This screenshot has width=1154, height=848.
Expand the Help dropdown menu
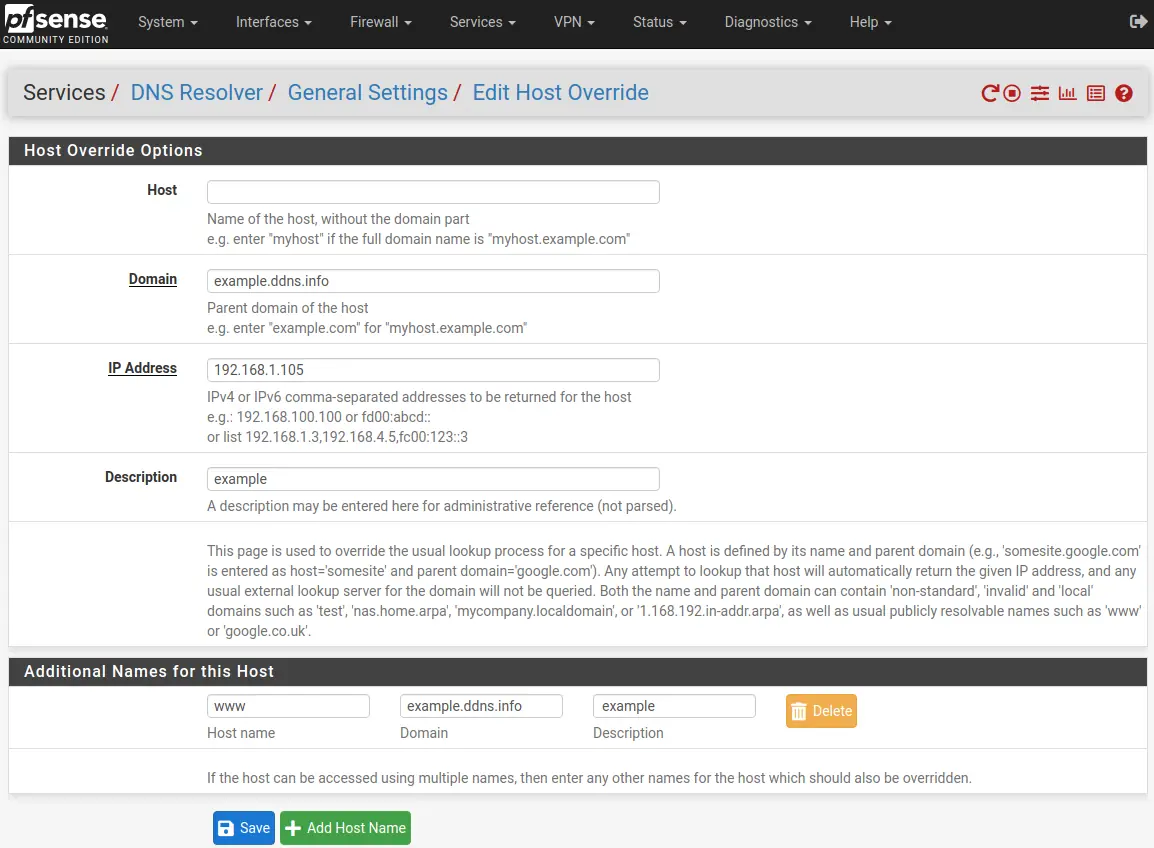point(871,22)
